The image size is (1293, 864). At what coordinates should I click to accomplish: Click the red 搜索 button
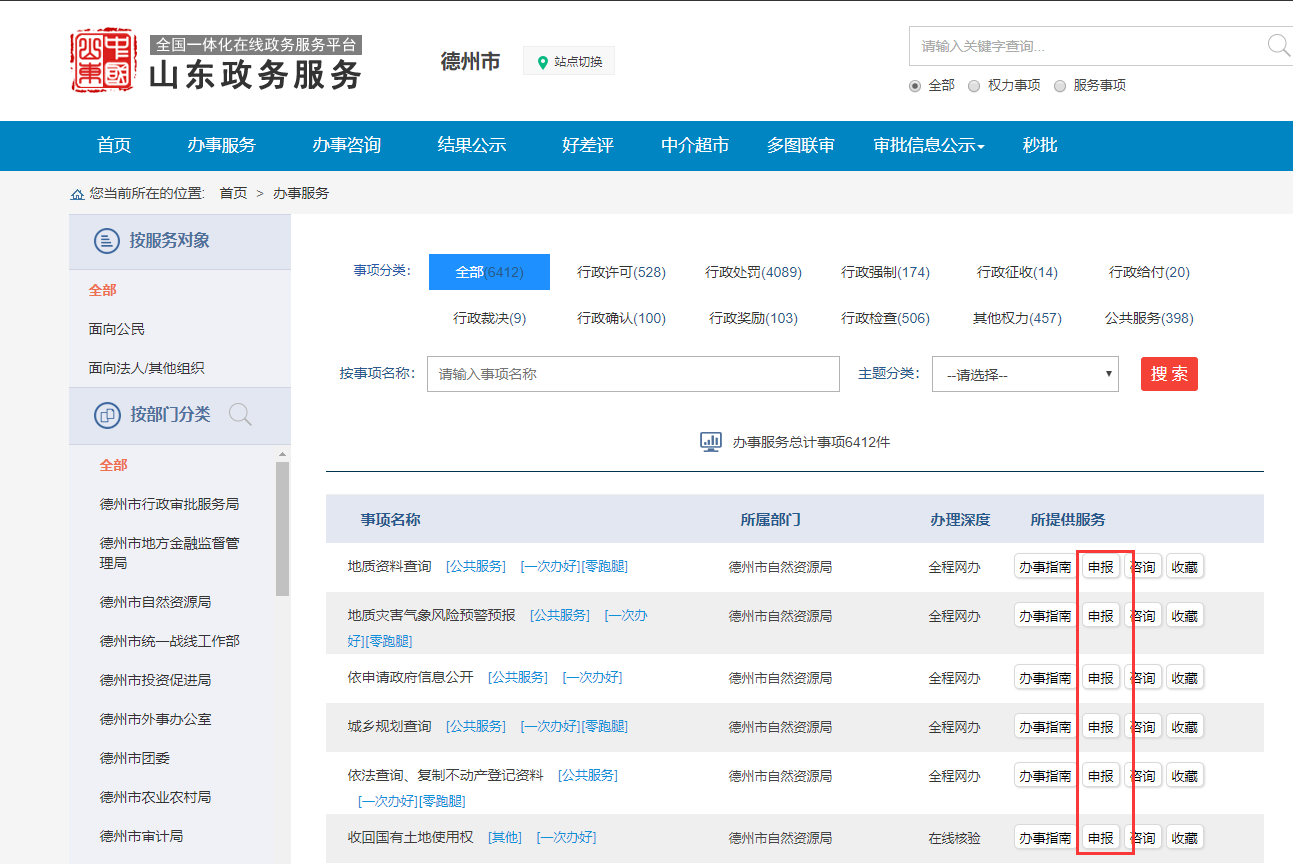[x=1168, y=374]
